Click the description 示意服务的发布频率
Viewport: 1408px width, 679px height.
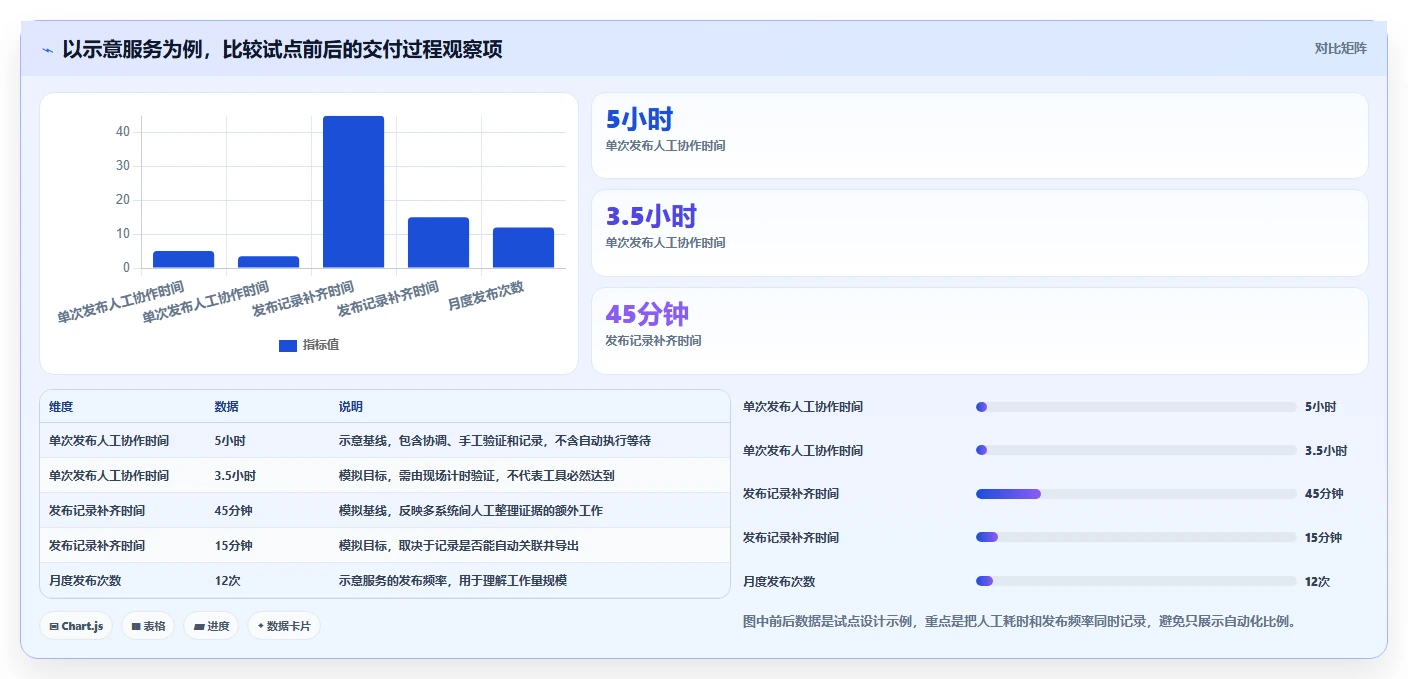(453, 580)
